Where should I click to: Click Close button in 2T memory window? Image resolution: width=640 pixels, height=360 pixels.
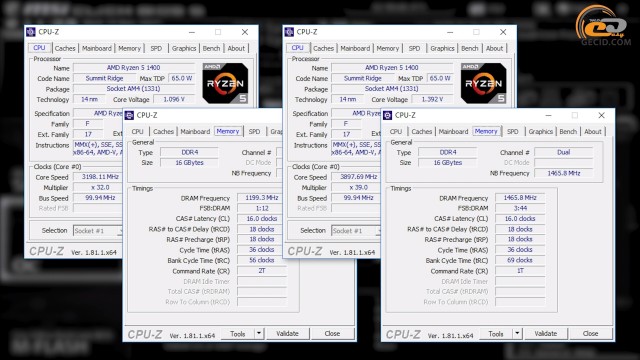[x=332, y=333]
